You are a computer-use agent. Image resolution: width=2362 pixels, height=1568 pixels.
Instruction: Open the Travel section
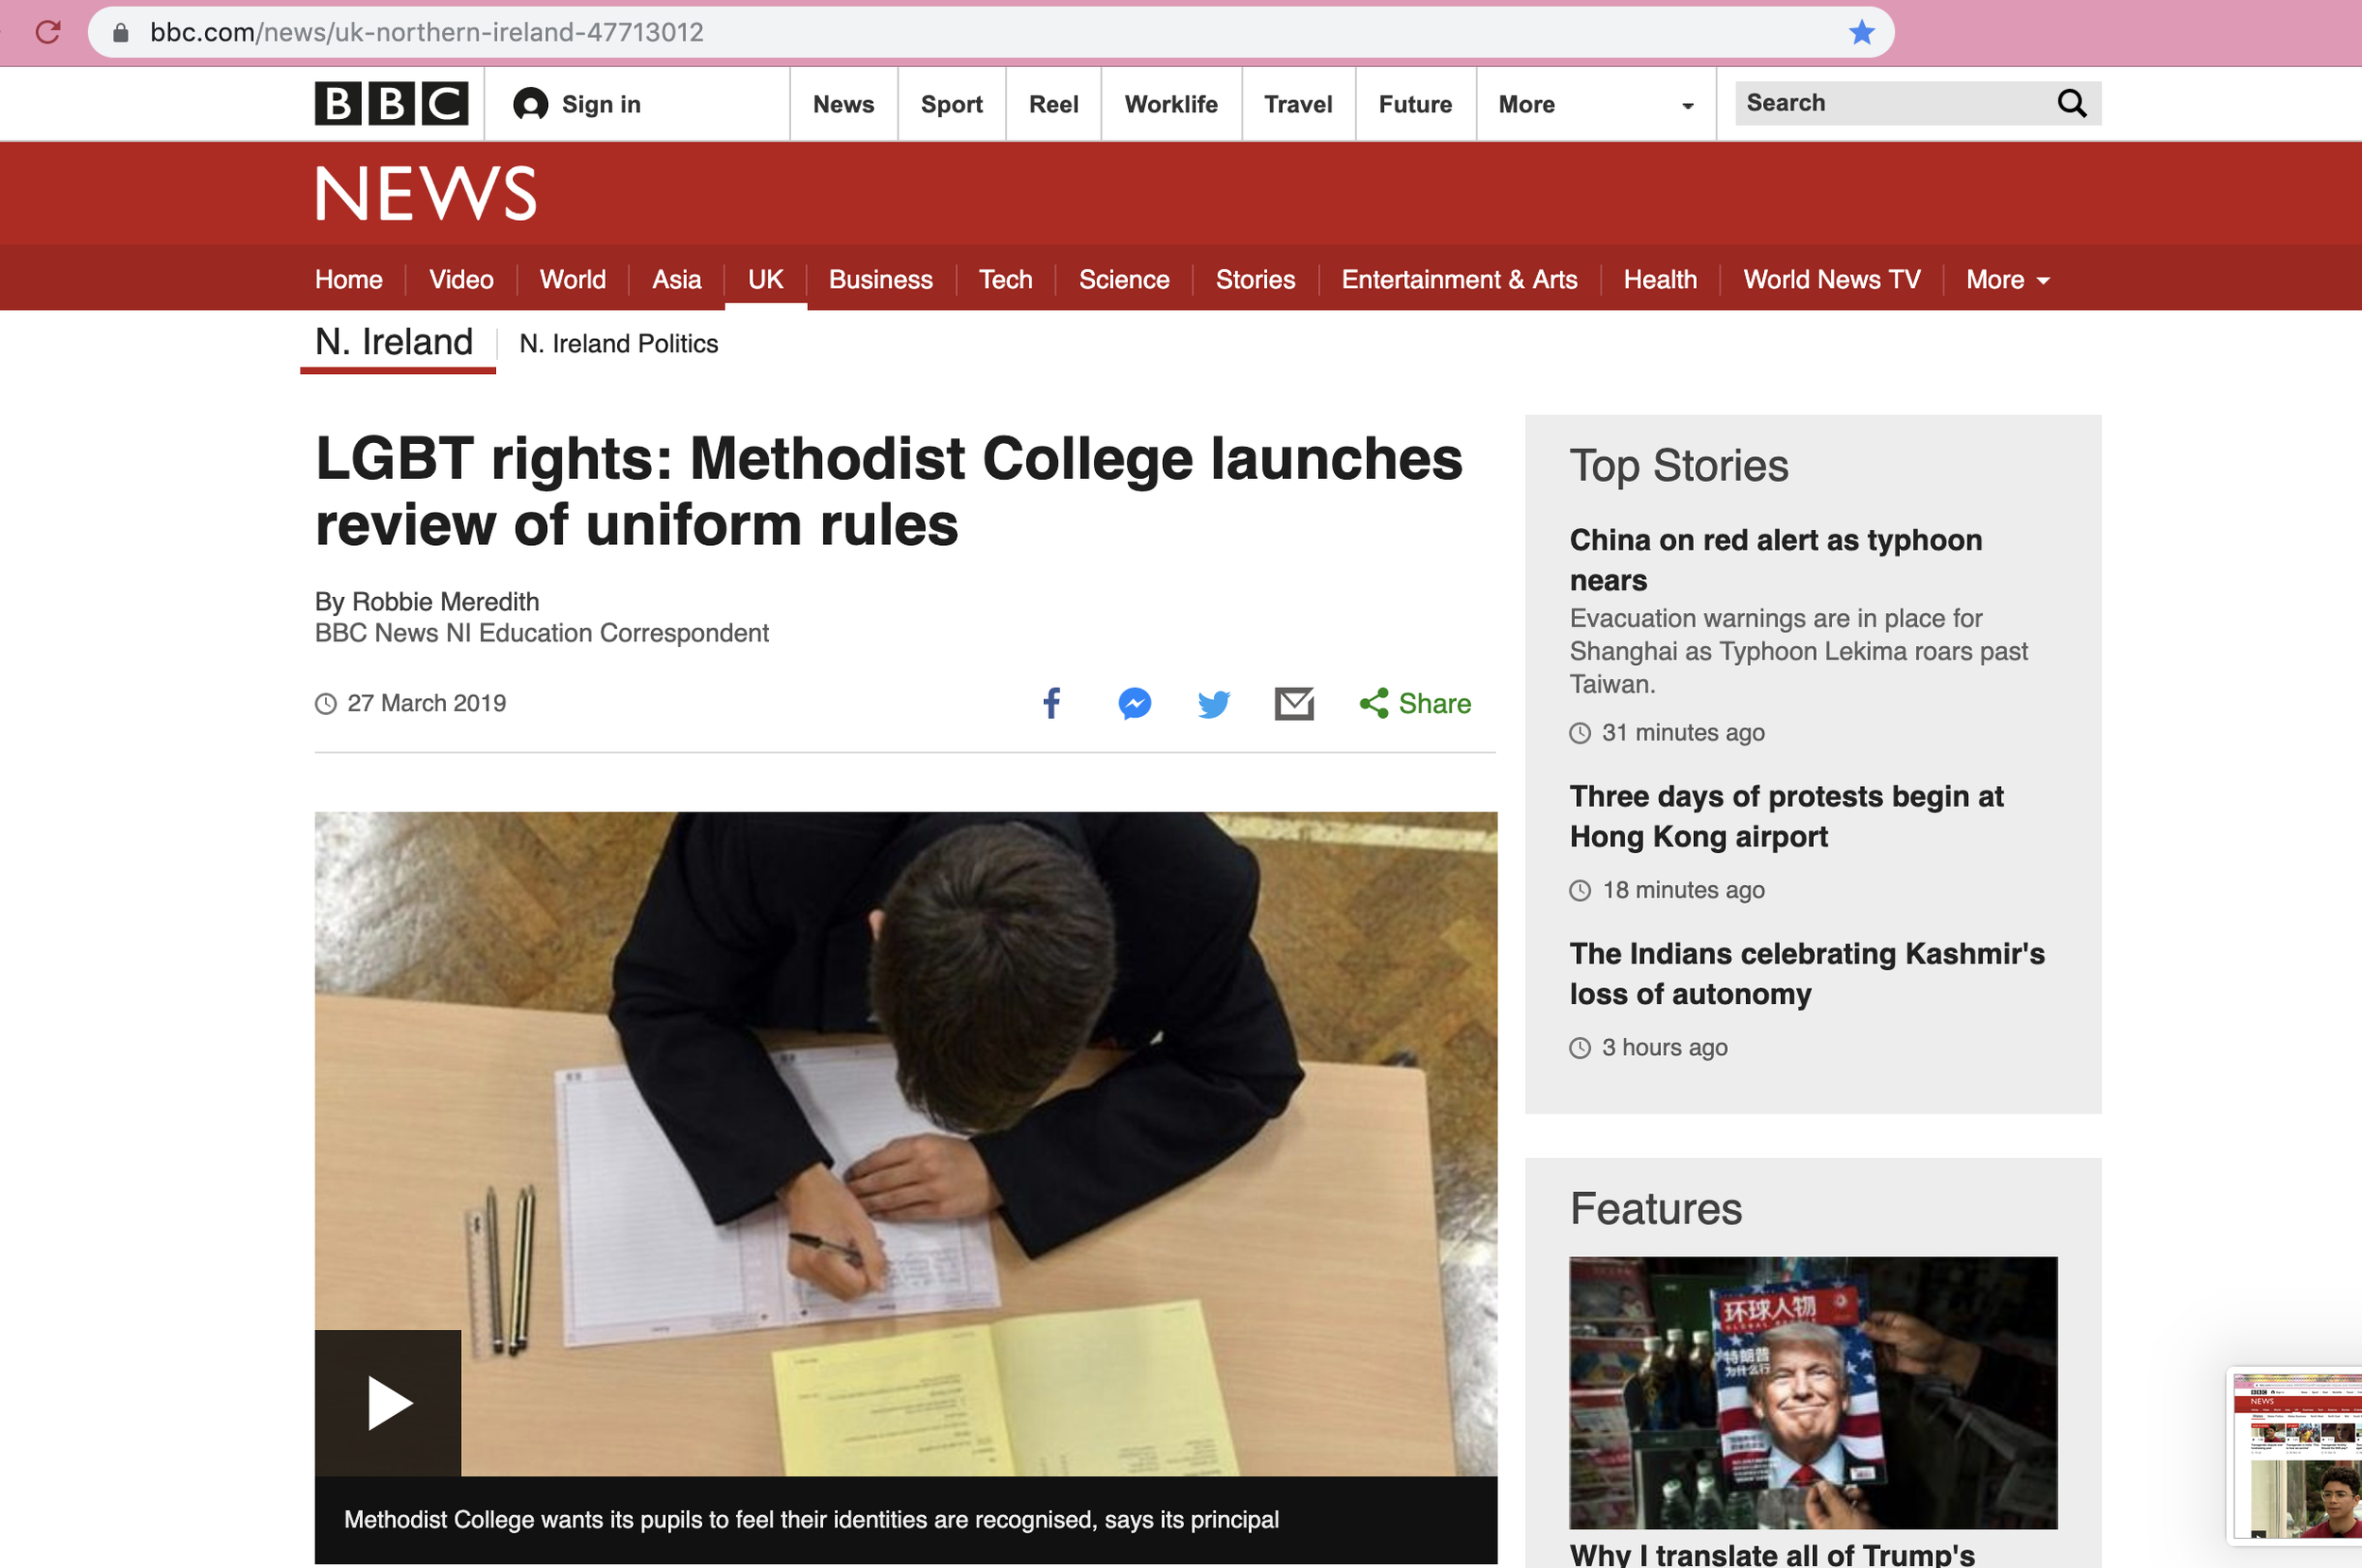1298,104
